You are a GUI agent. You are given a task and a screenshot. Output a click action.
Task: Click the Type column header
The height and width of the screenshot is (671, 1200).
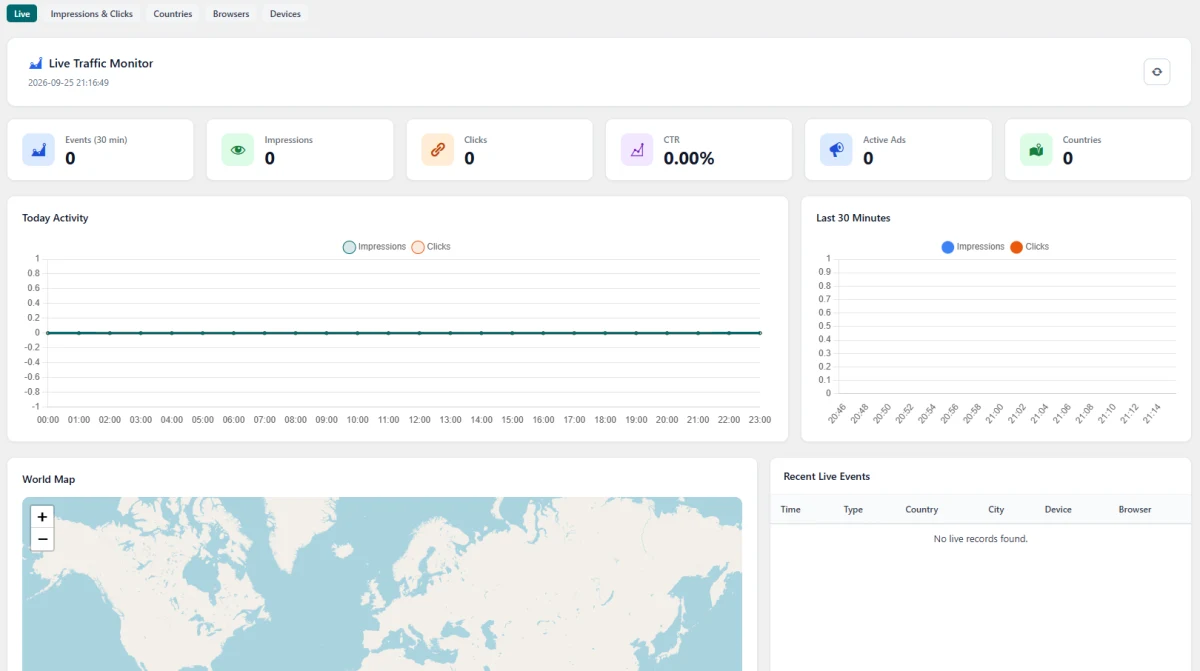853,510
